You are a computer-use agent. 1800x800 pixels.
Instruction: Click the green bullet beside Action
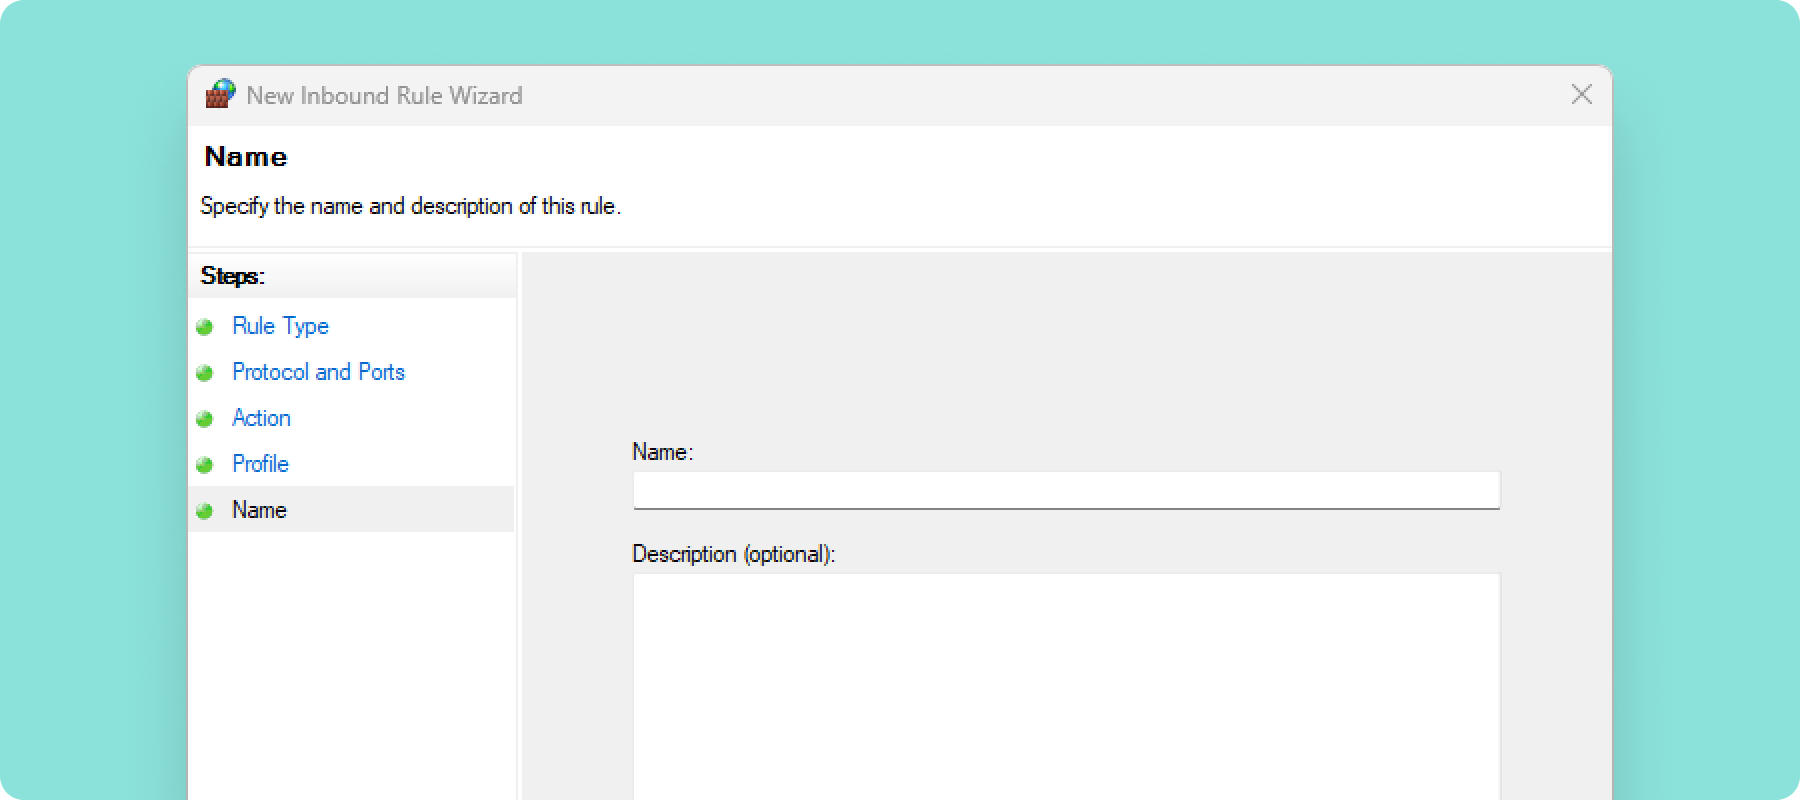pos(205,419)
